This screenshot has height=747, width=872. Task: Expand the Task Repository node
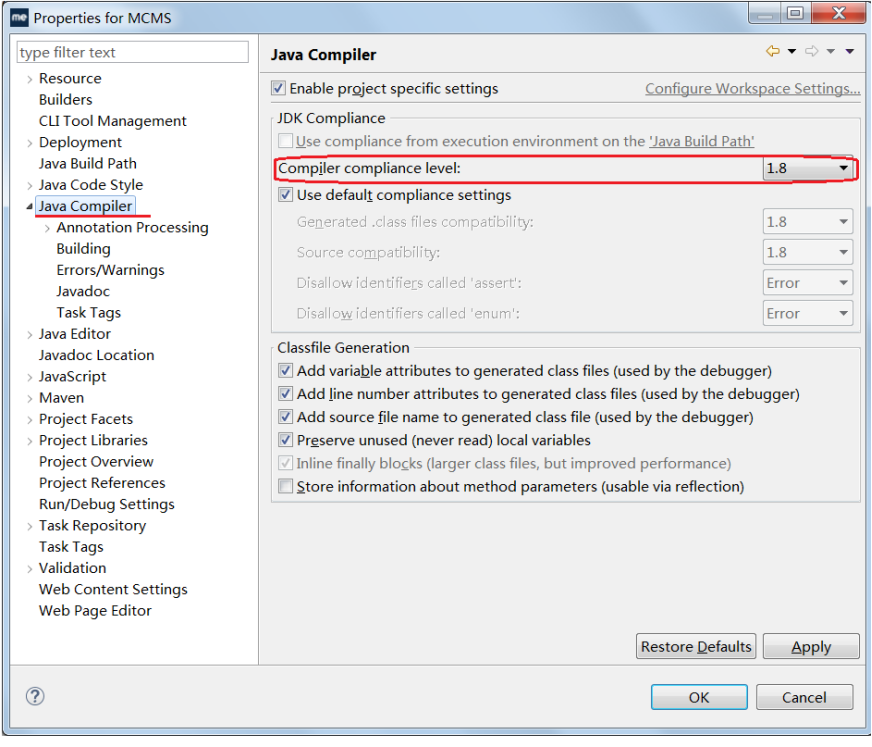click(29, 526)
